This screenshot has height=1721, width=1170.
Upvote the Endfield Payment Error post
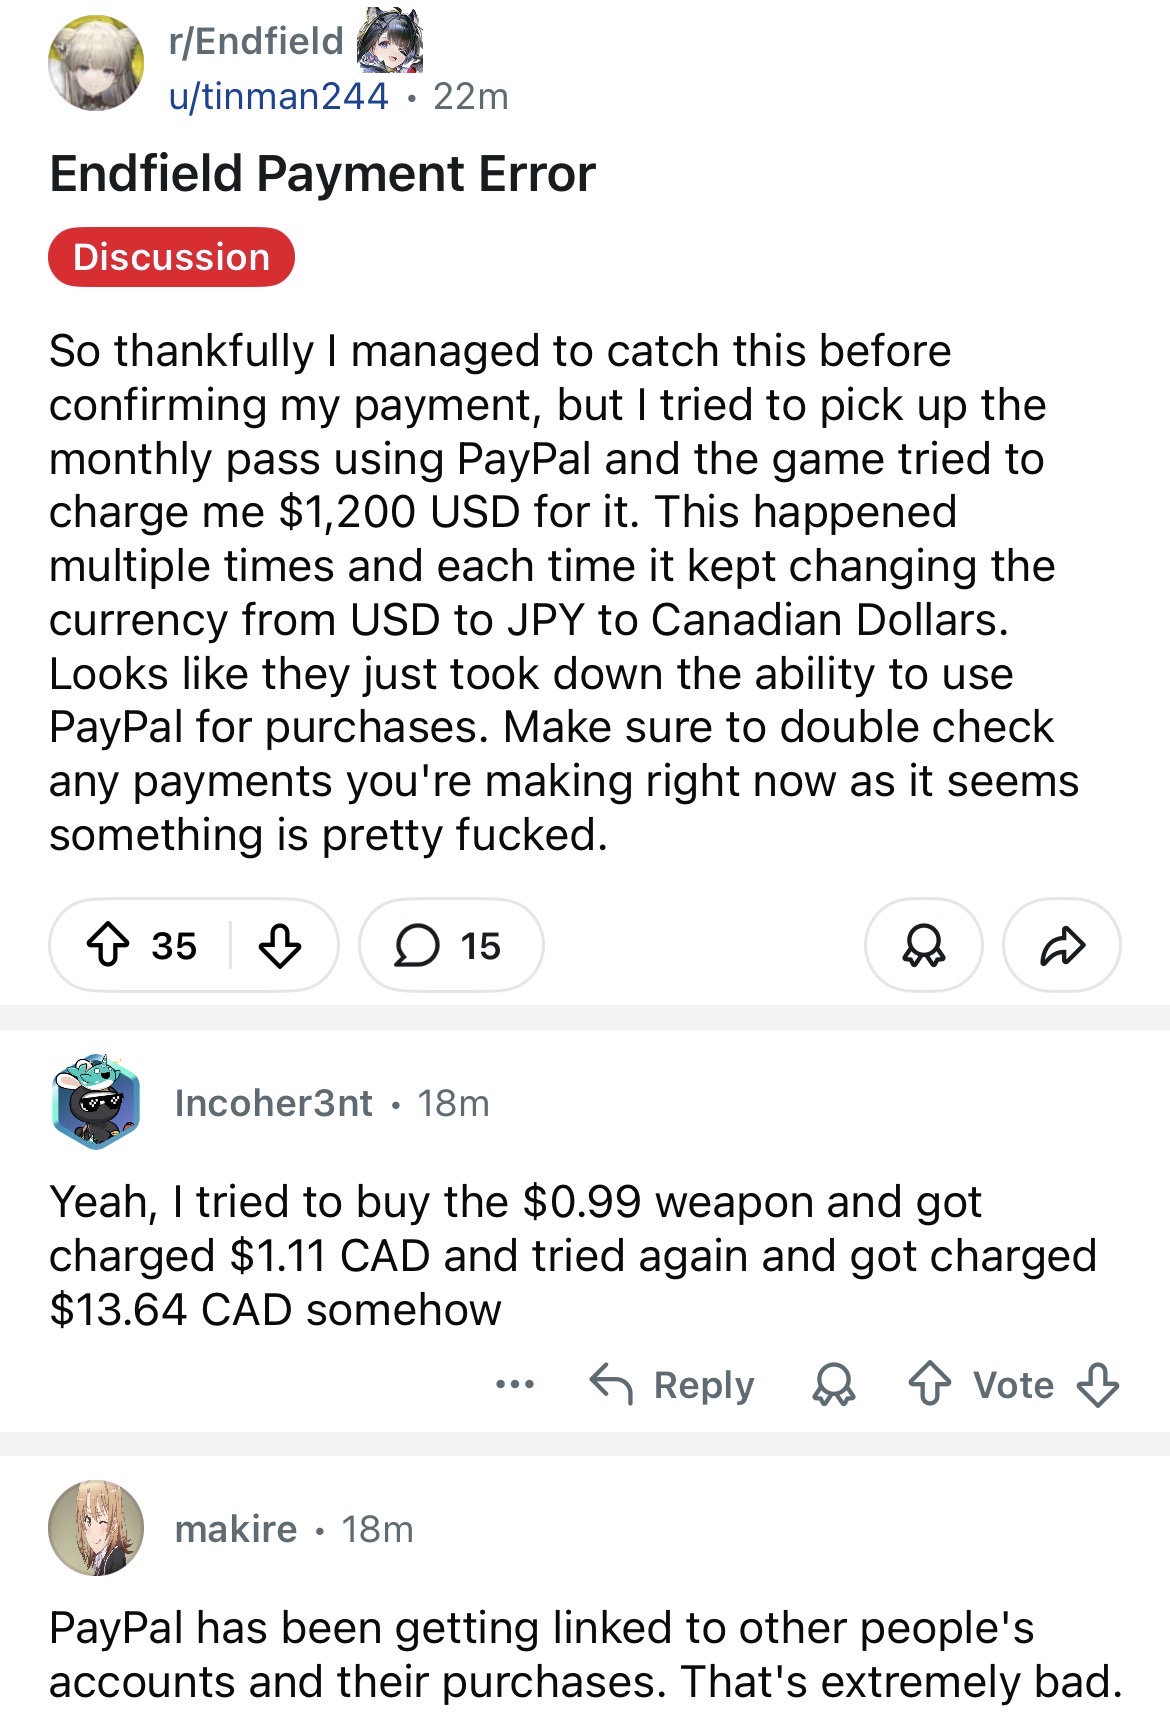(108, 945)
